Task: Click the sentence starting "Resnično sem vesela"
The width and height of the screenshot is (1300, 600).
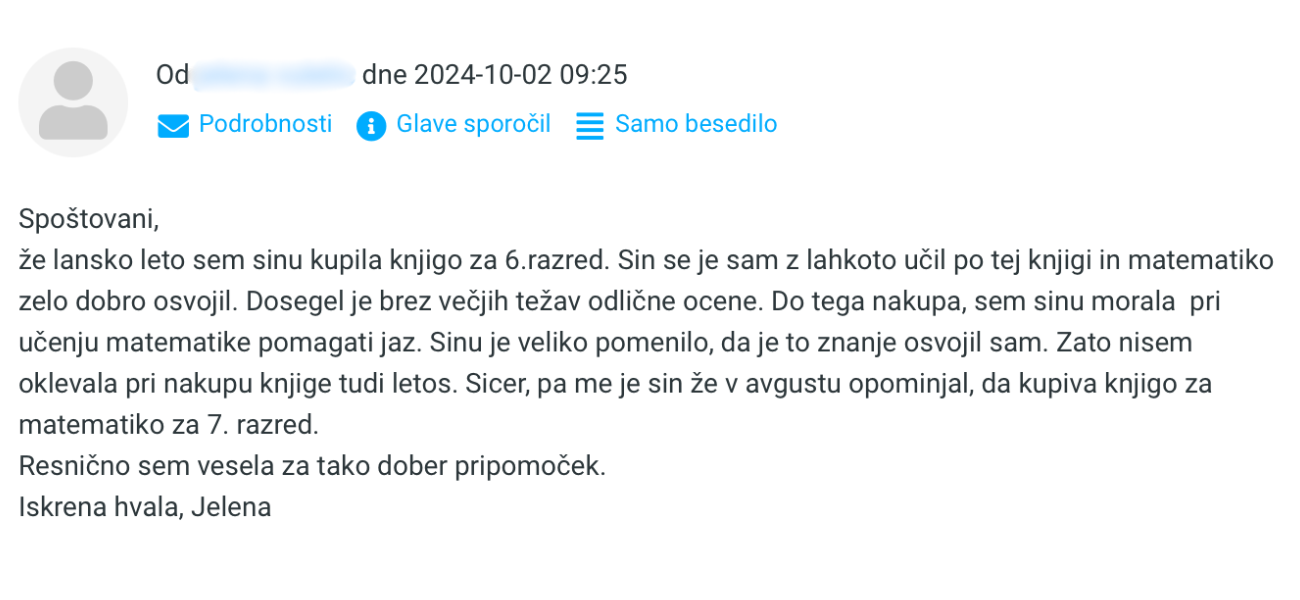Action: 312,466
